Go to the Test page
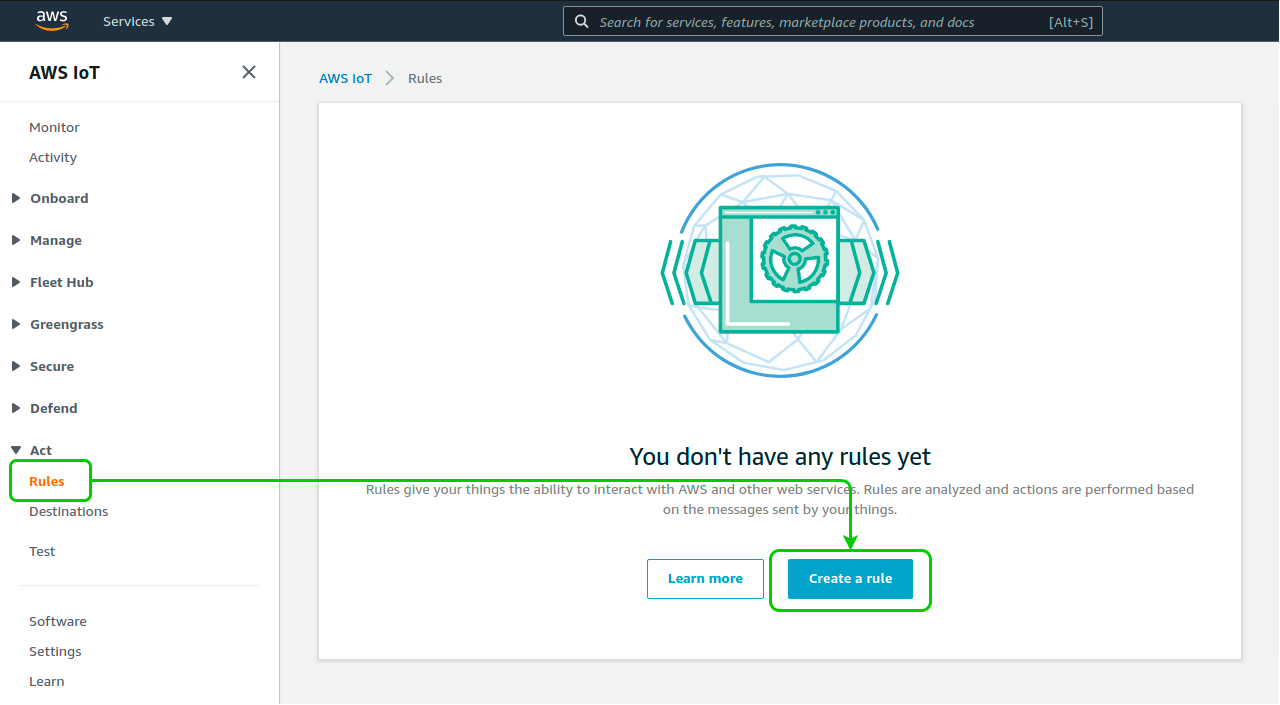 pos(42,551)
